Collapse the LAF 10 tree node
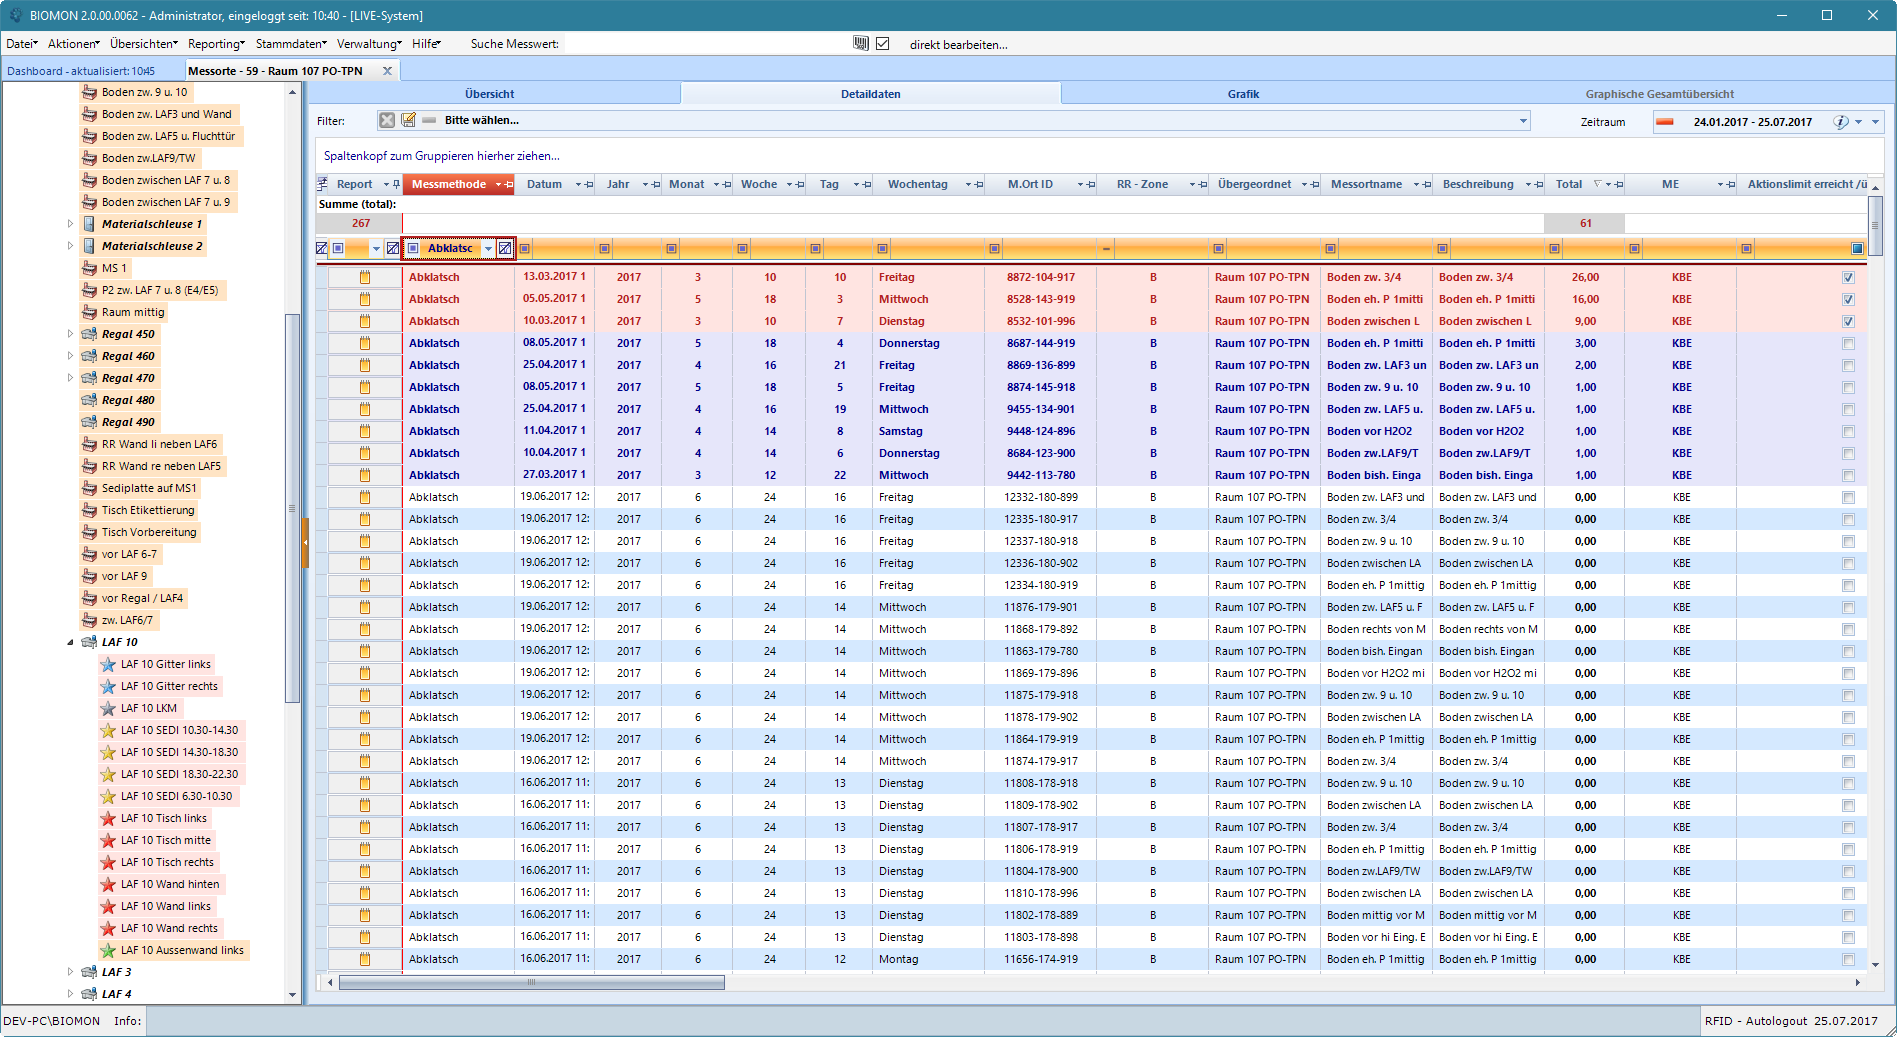Image resolution: width=1897 pixels, height=1037 pixels. 70,642
